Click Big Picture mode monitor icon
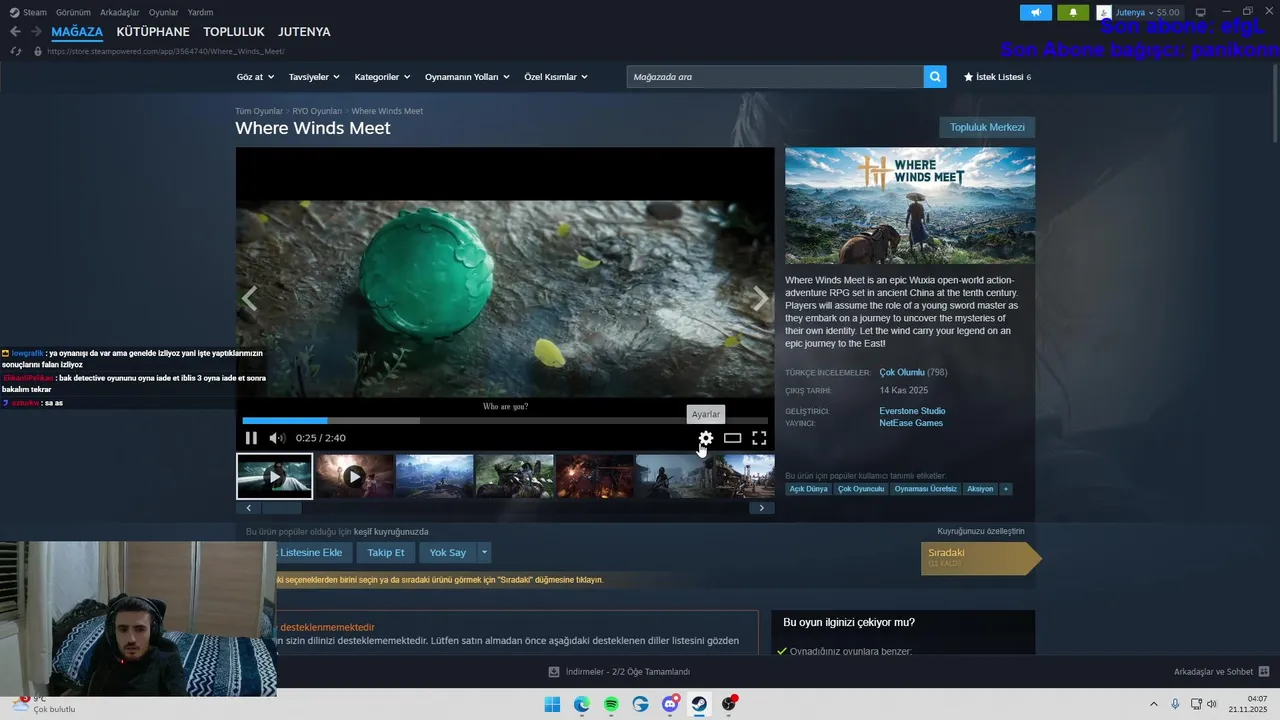 1201,12
